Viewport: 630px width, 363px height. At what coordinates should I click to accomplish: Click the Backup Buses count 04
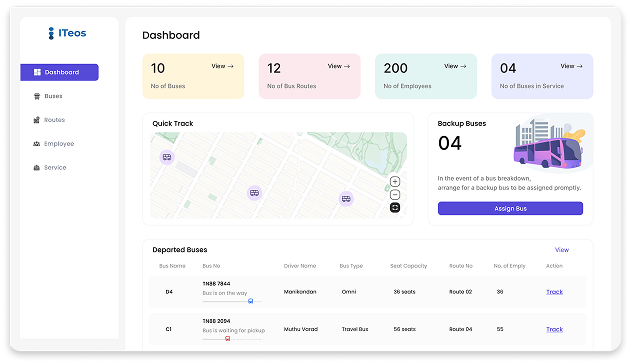[x=450, y=143]
